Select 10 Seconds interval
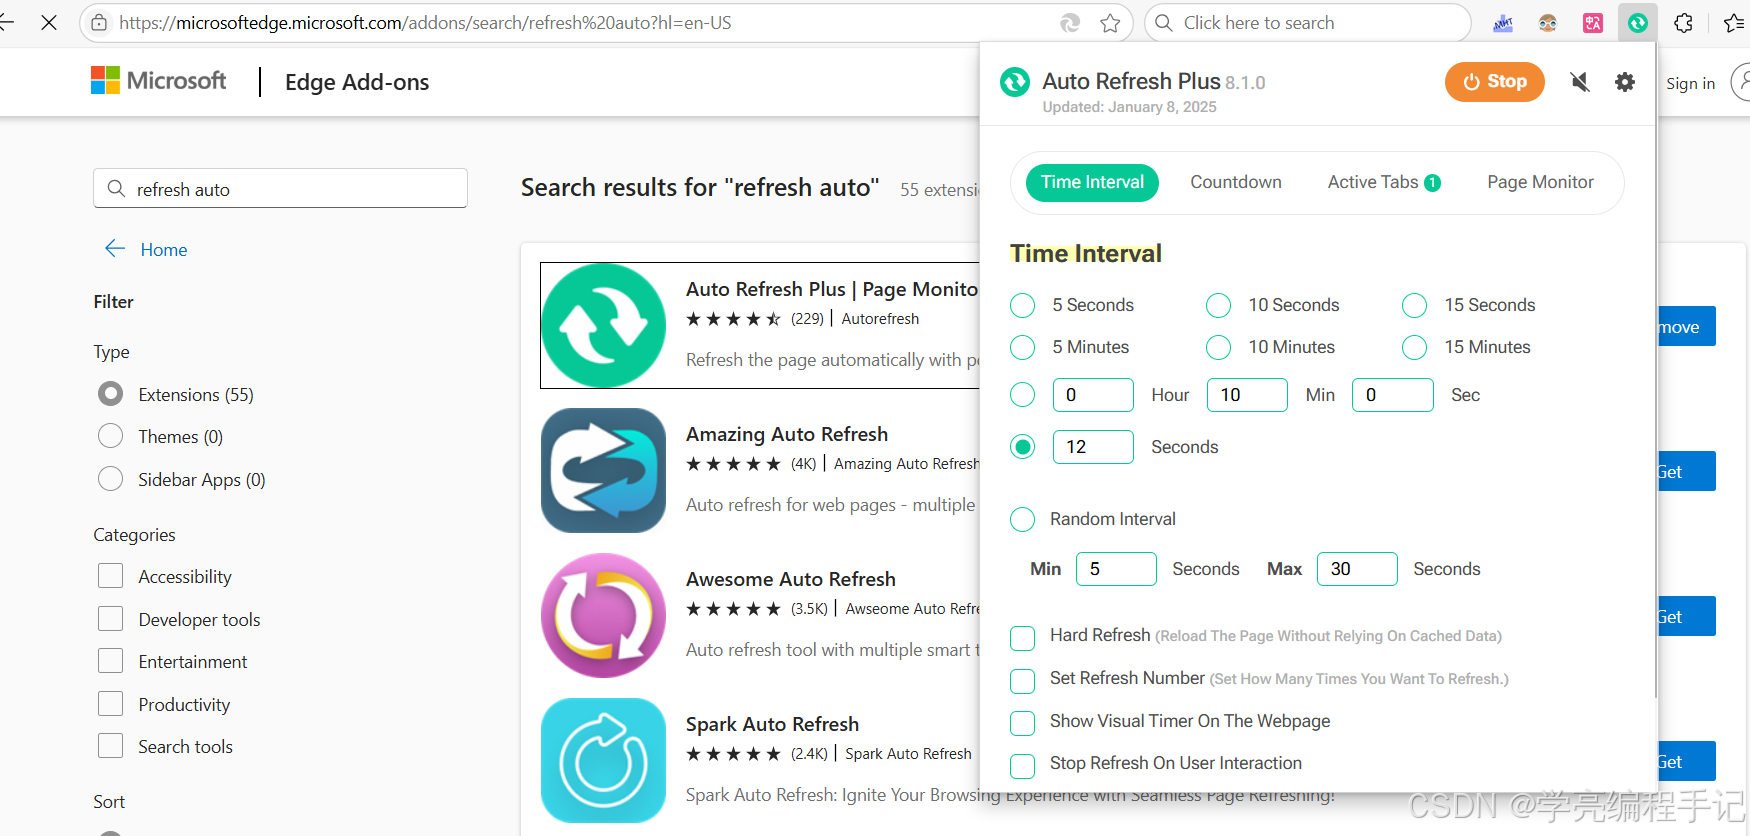This screenshot has height=836, width=1750. click(x=1218, y=305)
